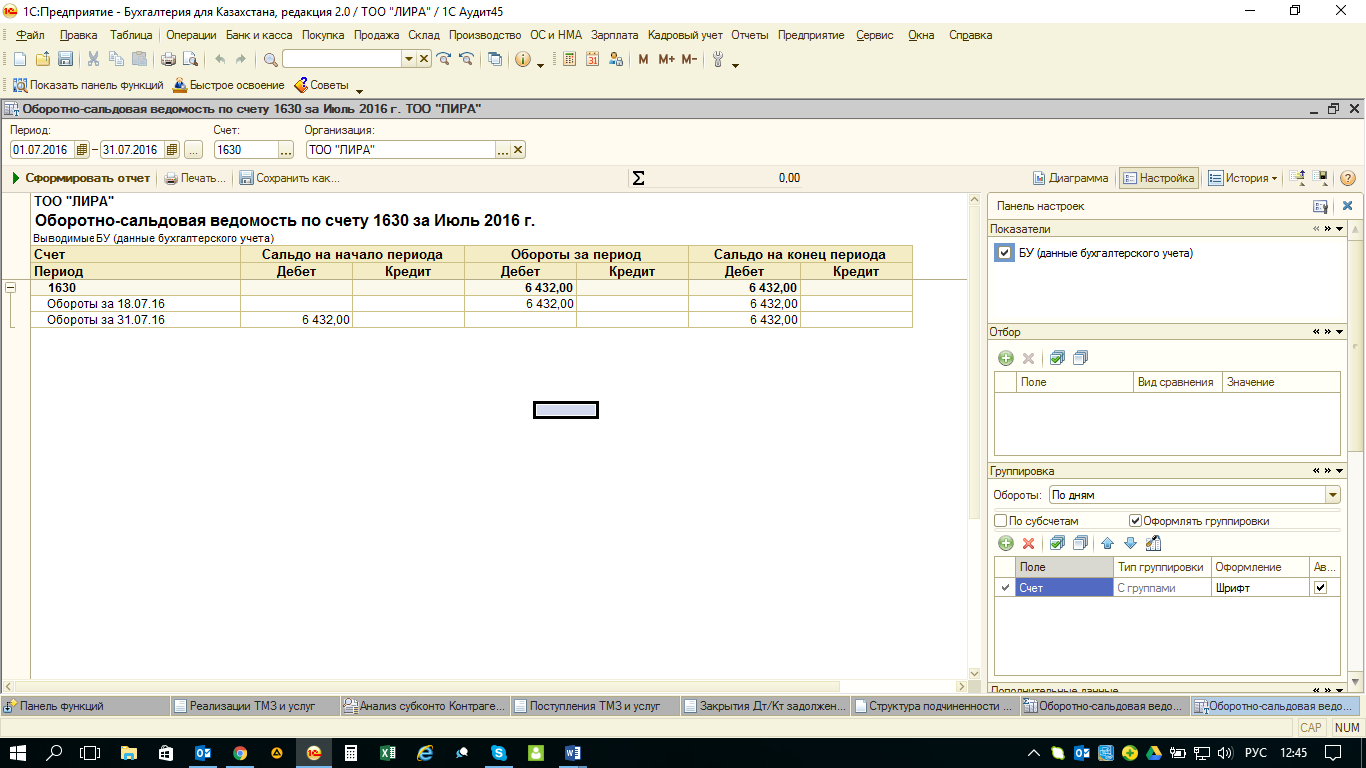1366x768 pixels.
Task: Click the wrench settings toolbar icon
Action: click(717, 60)
